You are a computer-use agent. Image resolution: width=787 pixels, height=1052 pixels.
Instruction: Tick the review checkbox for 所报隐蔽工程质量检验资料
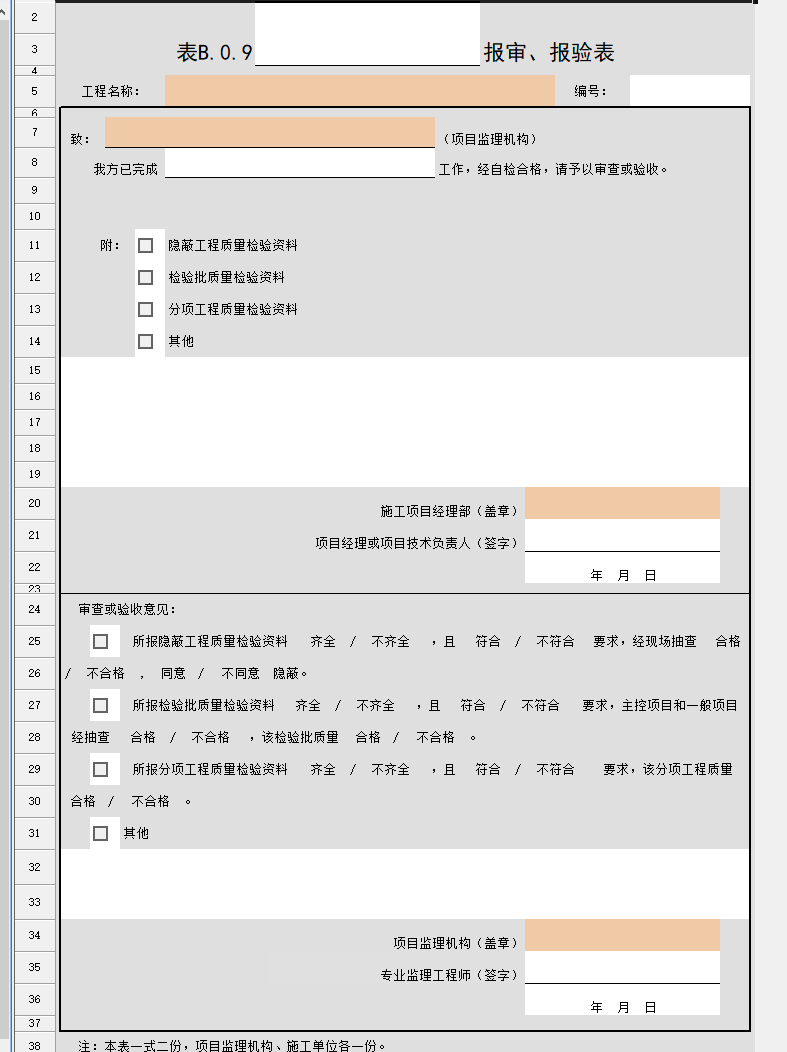pyautogui.click(x=101, y=641)
